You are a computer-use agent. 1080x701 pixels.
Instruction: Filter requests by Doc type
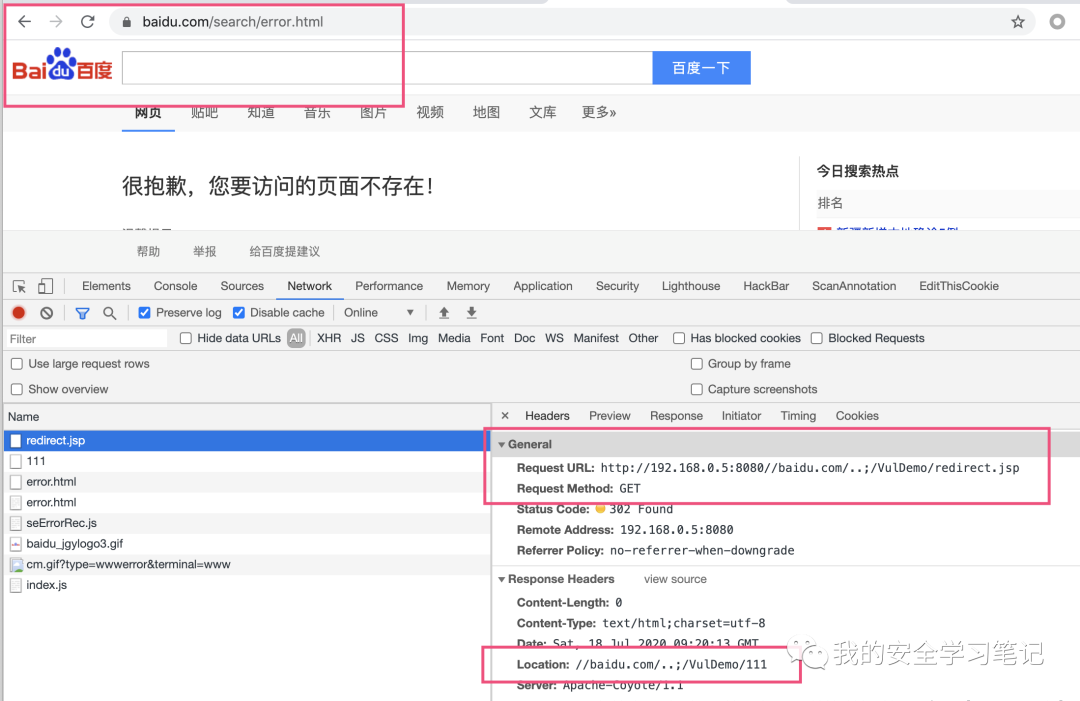[524, 338]
